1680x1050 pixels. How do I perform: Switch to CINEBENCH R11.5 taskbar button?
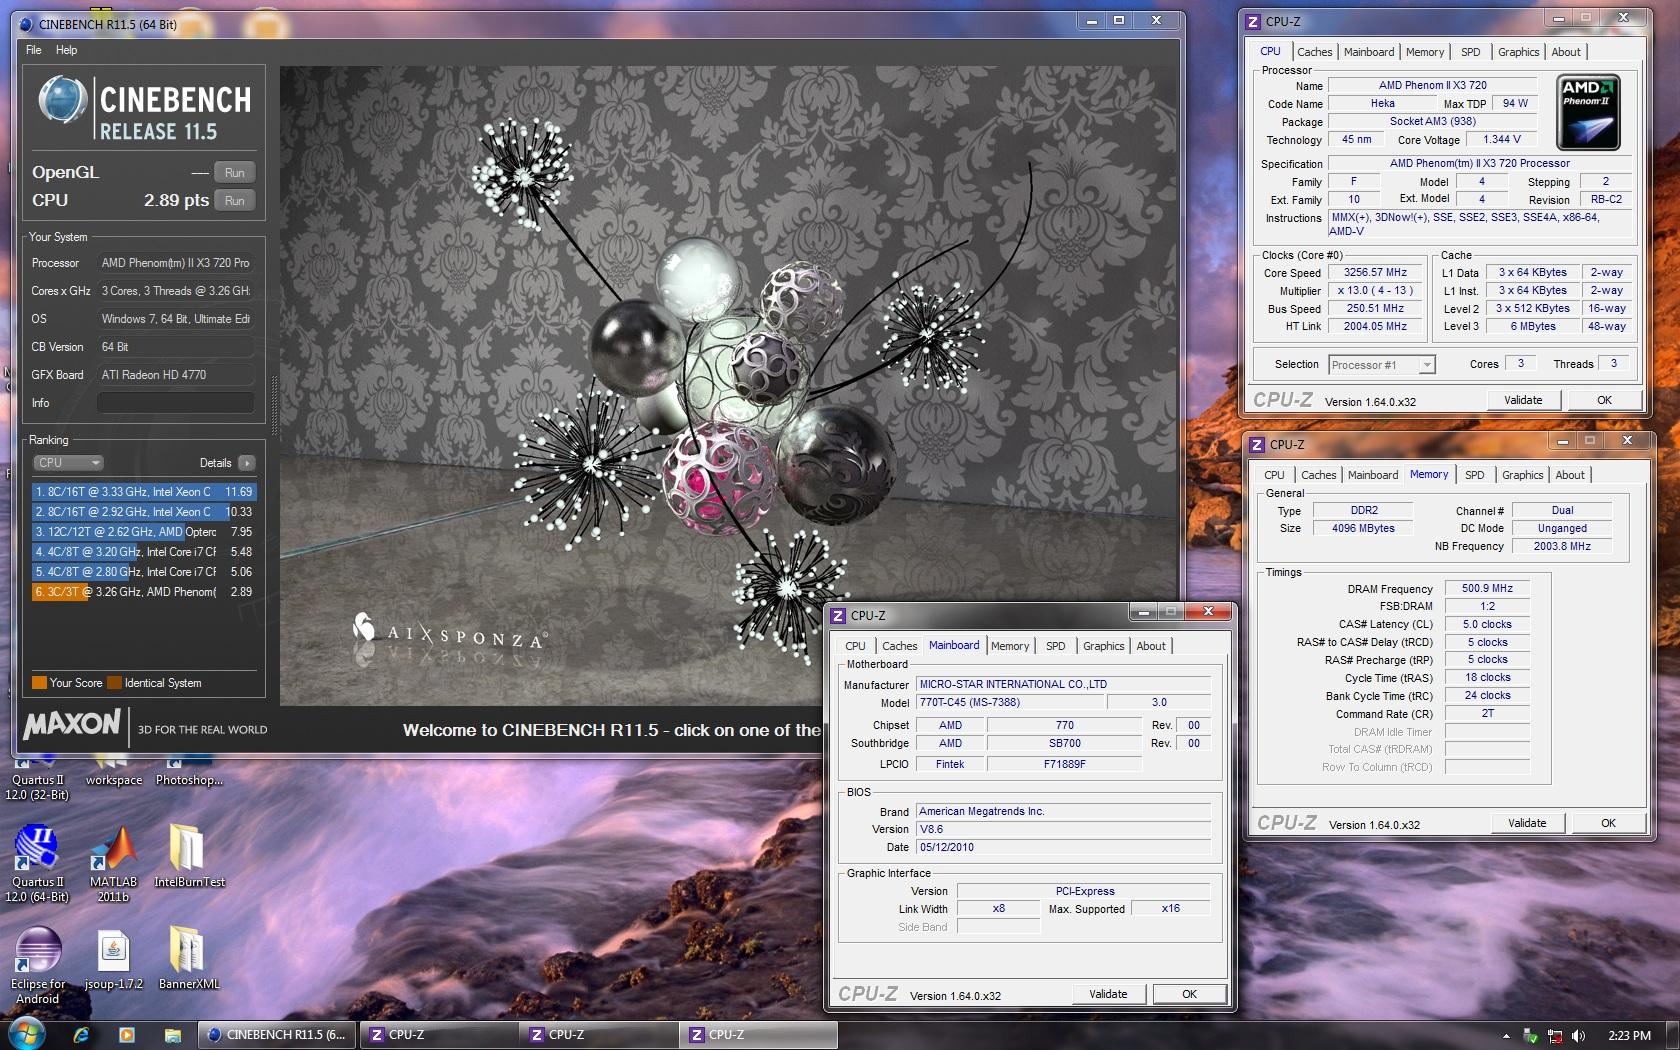point(276,1035)
